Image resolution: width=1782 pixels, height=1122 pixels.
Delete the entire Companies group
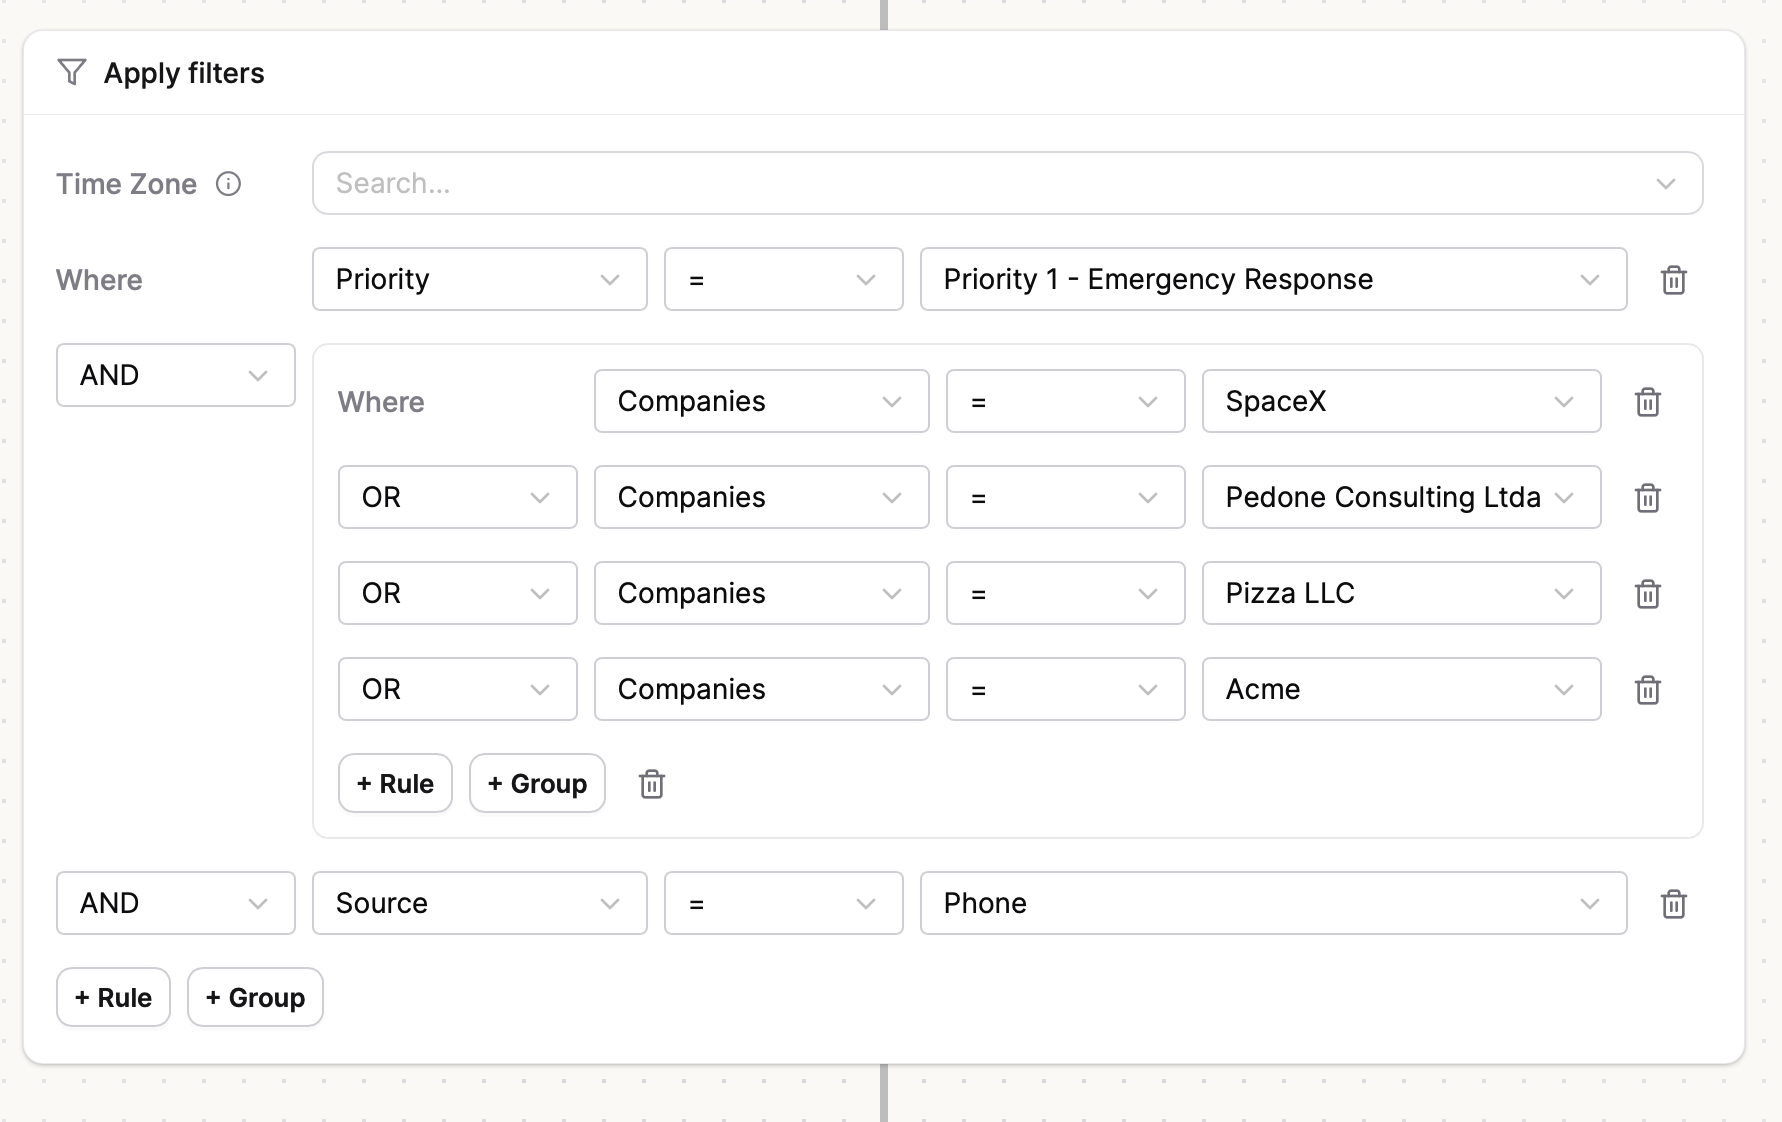(x=652, y=784)
